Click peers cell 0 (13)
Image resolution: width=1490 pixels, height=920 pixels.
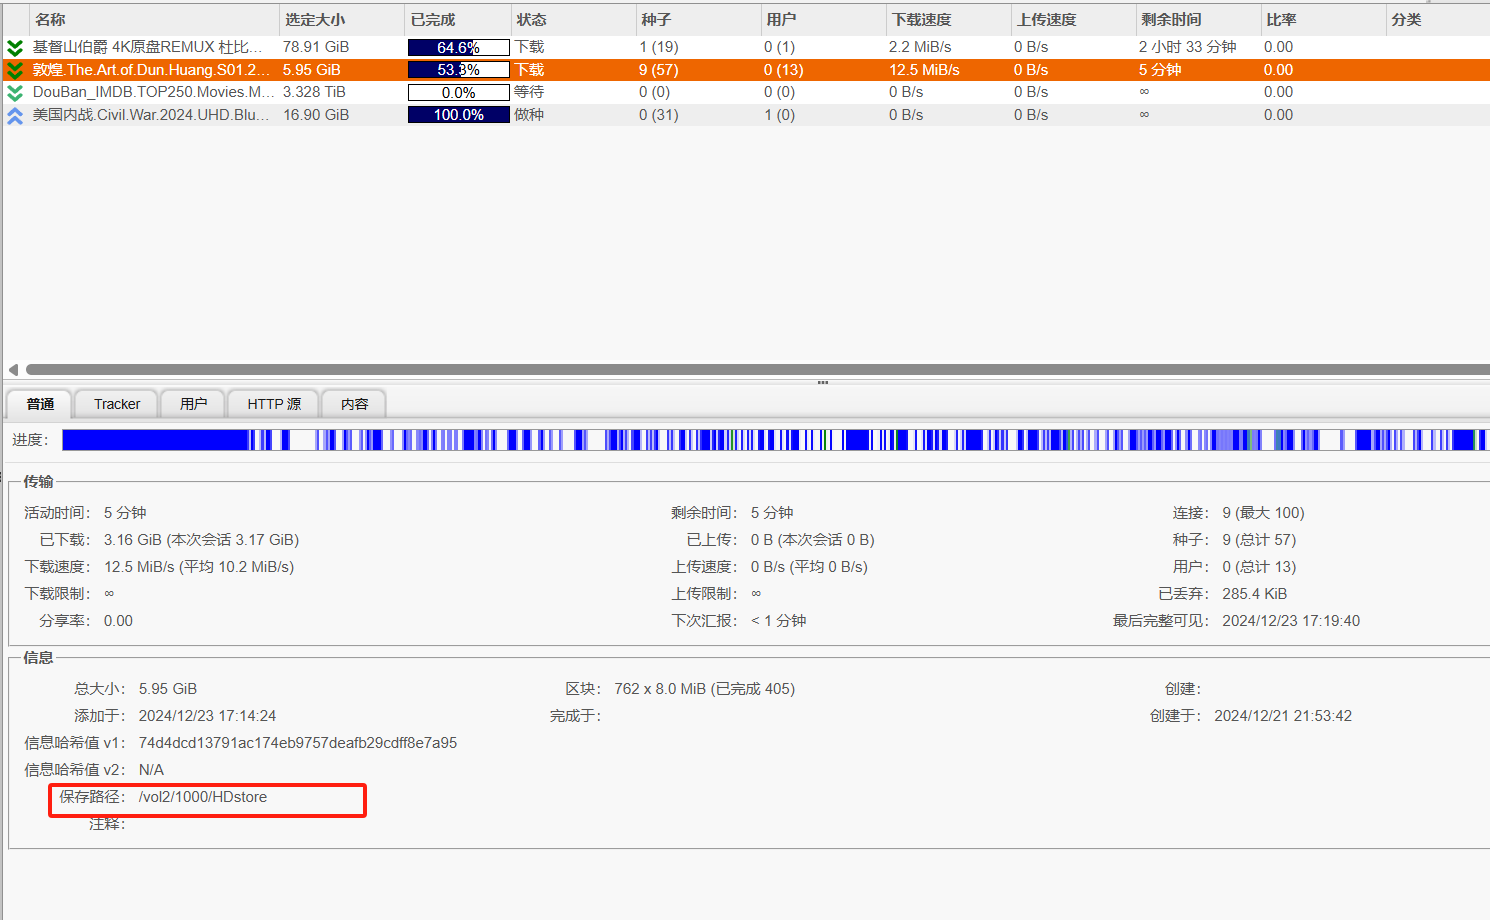click(784, 70)
